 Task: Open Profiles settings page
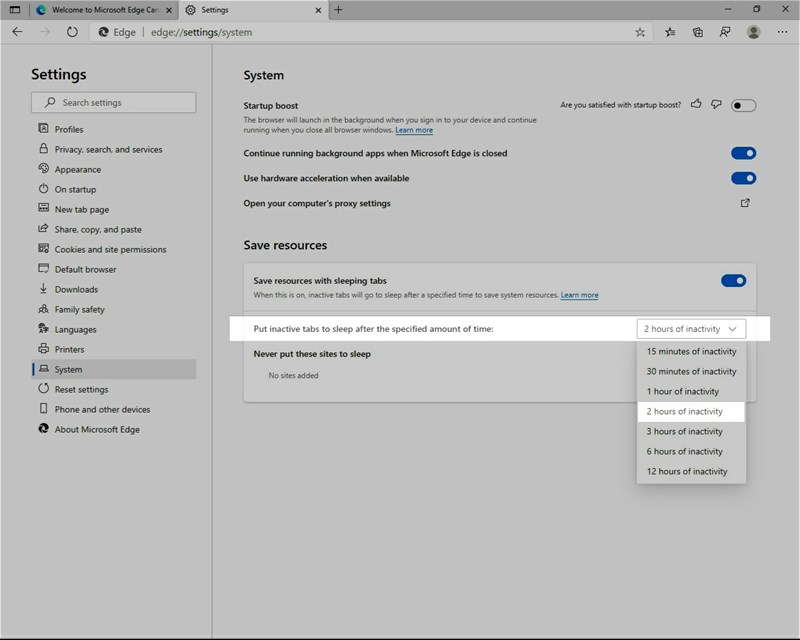[113, 129]
